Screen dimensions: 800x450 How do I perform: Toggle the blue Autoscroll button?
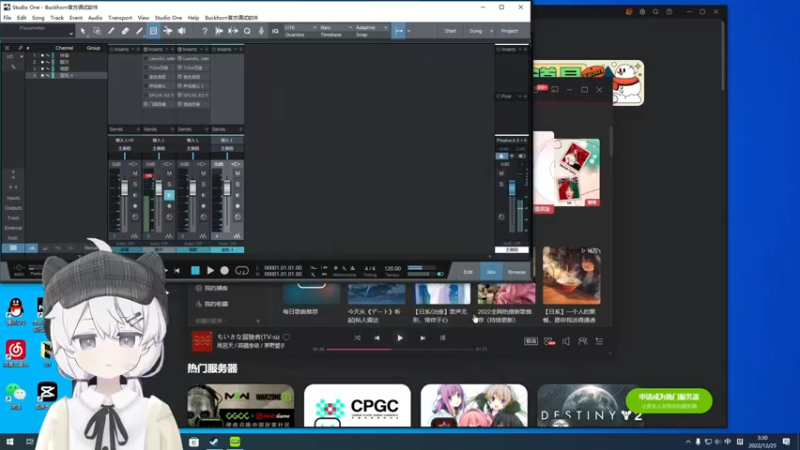[x=399, y=31]
